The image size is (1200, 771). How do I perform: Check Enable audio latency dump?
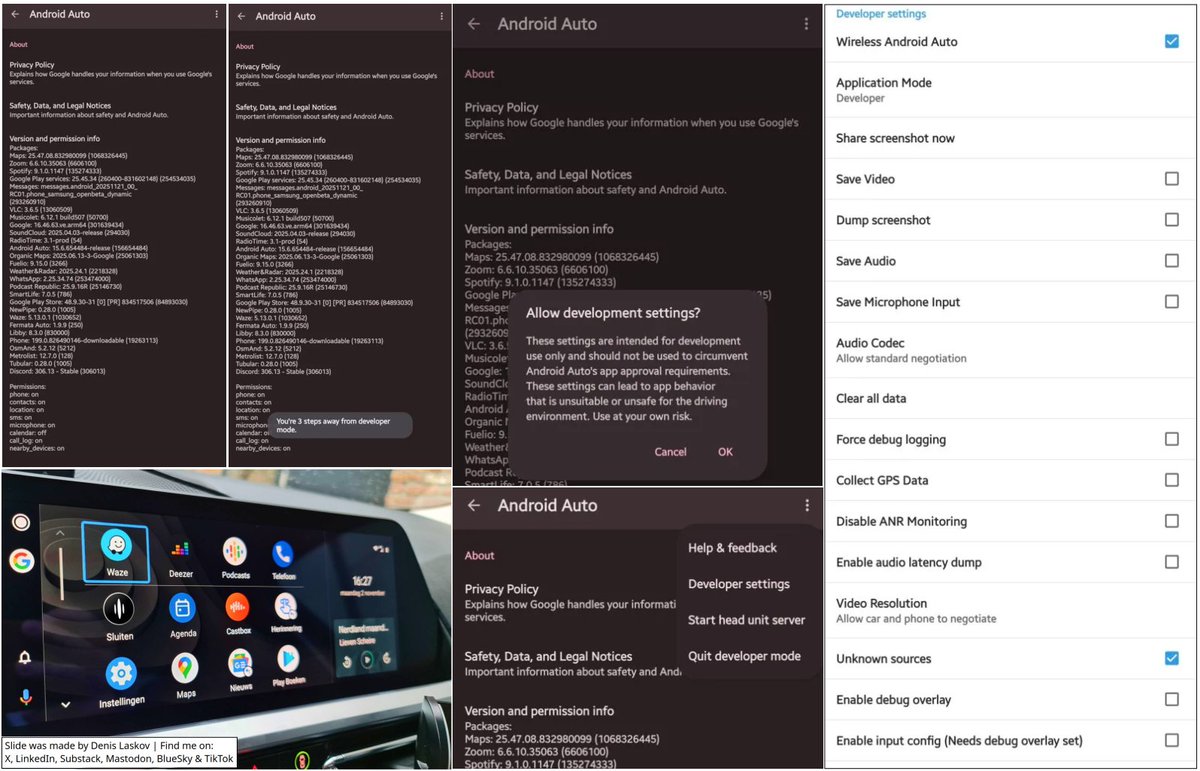pyautogui.click(x=1171, y=562)
